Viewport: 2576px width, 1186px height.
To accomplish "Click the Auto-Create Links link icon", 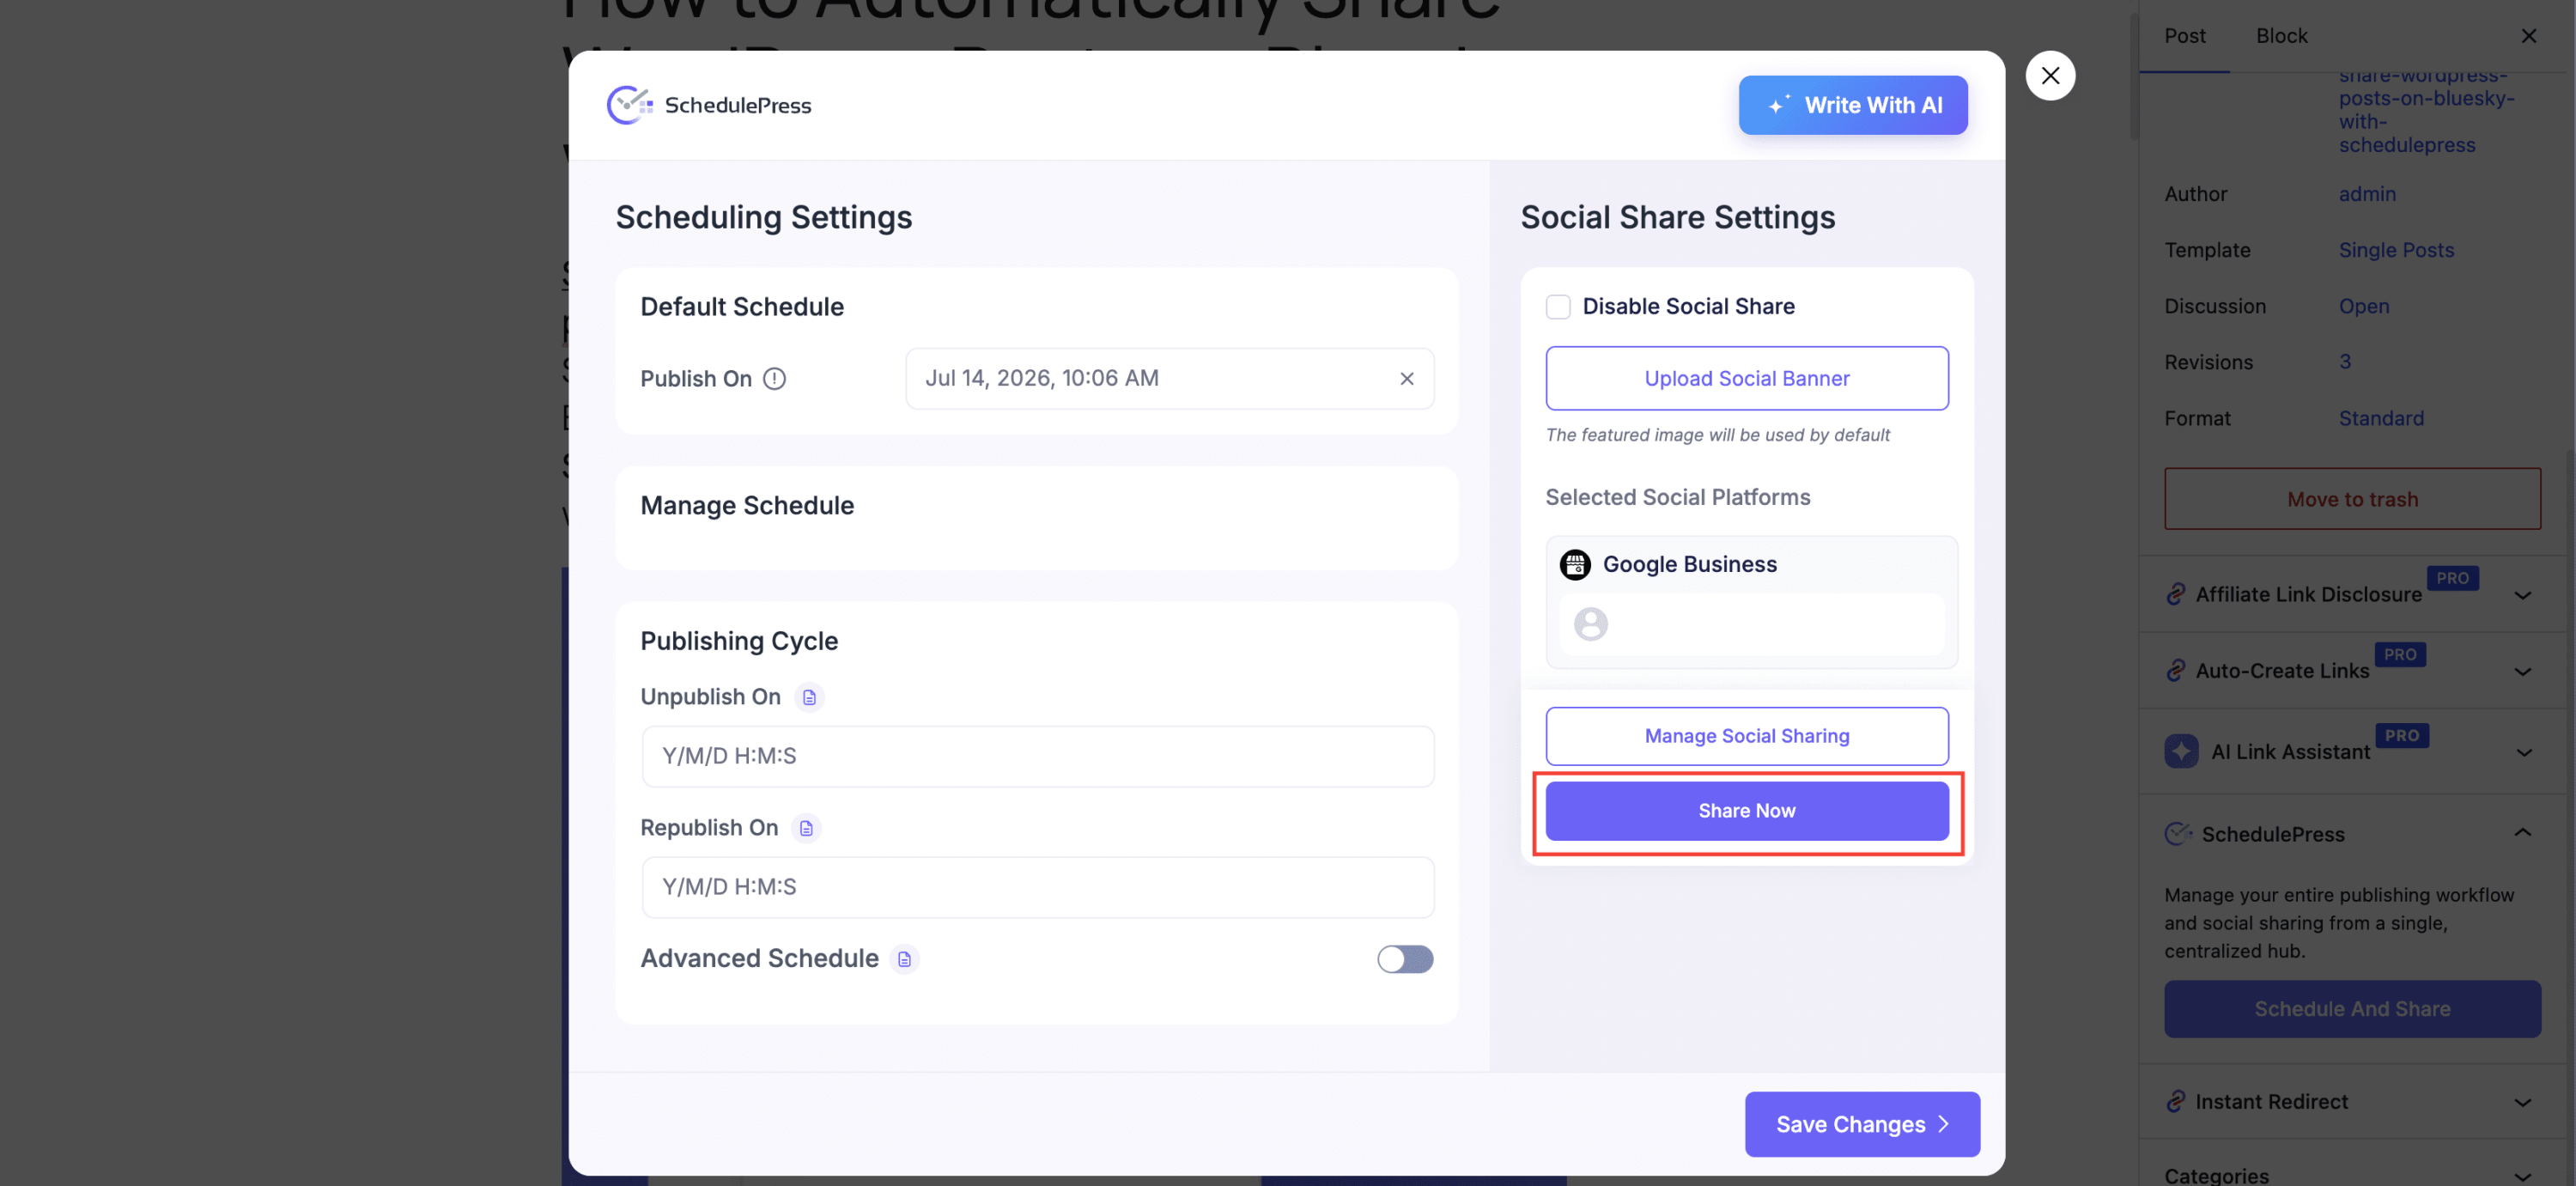I will (2175, 671).
